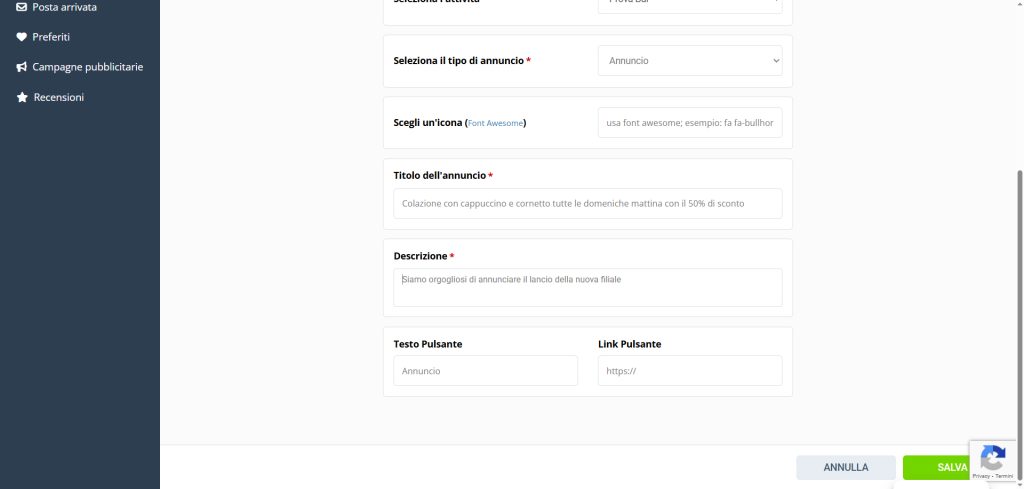1024x489 pixels.
Task: Focus the Link Pulsante URL field
Action: (689, 371)
